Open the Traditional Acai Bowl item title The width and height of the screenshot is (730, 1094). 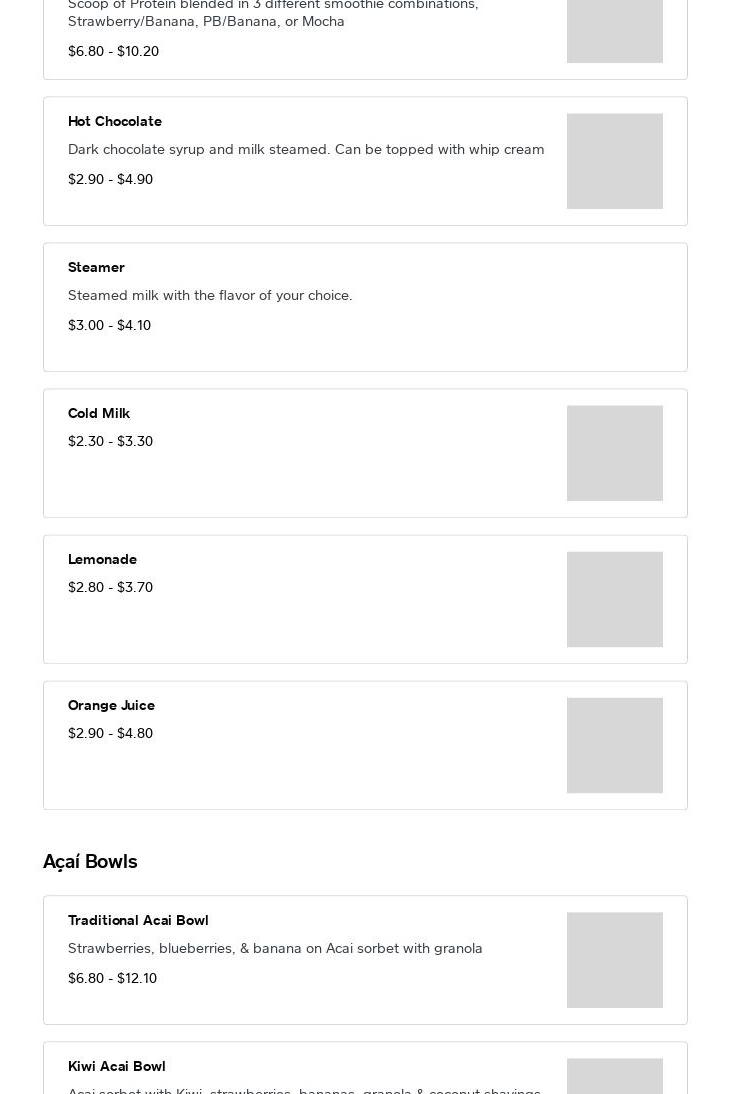tap(138, 920)
